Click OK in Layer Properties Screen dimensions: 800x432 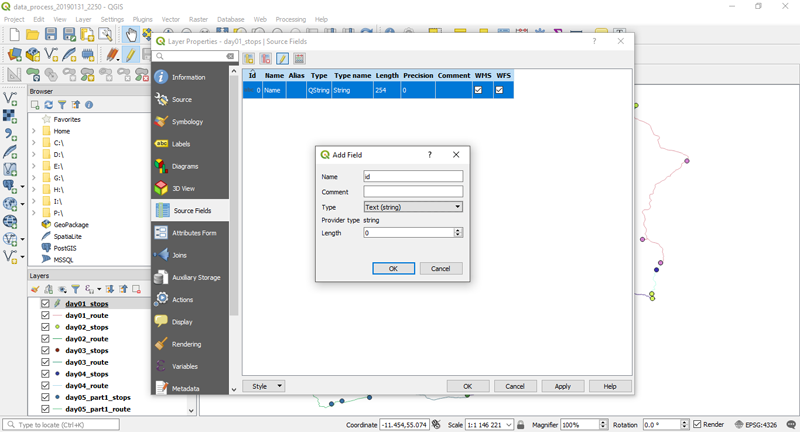468,386
